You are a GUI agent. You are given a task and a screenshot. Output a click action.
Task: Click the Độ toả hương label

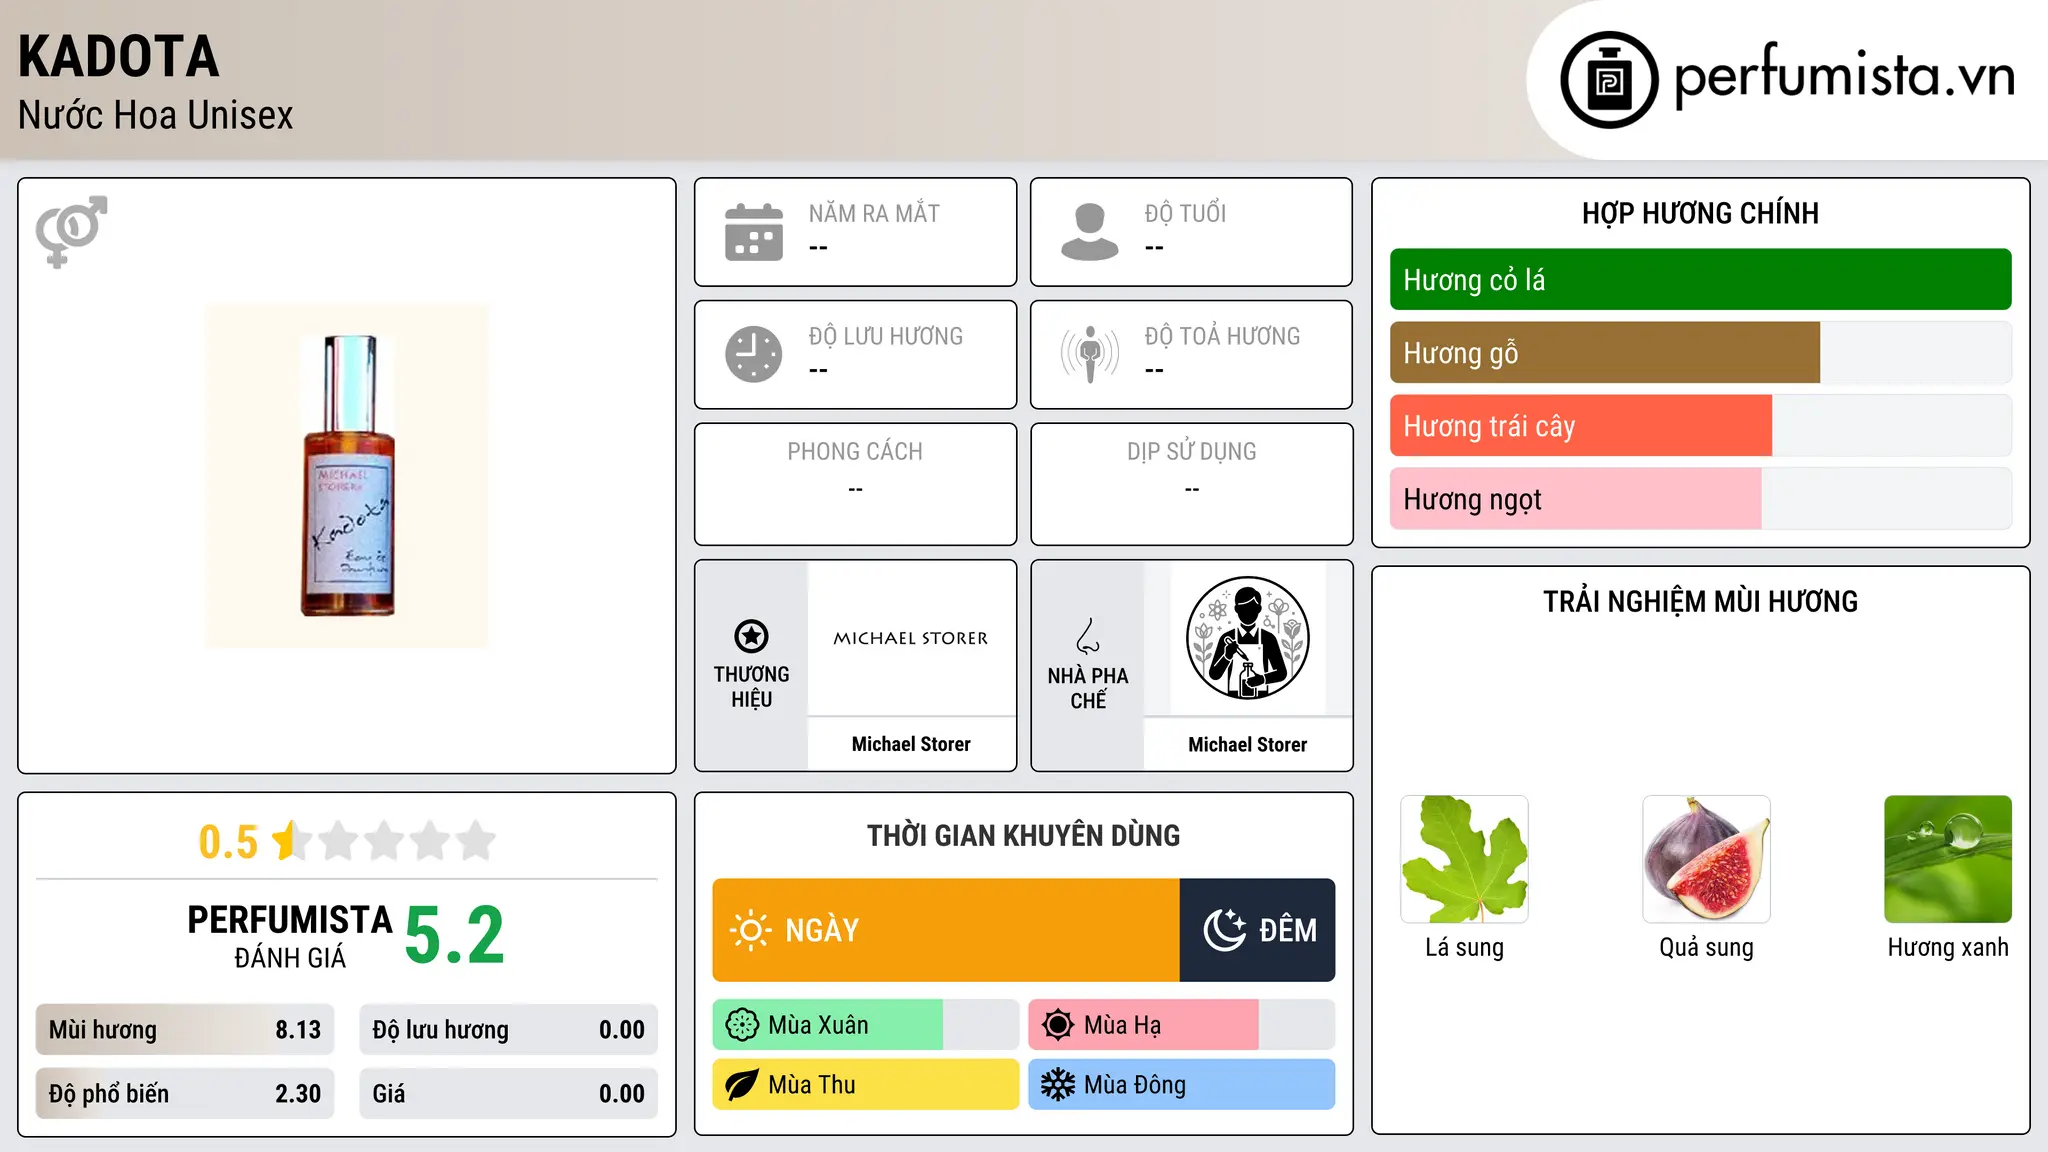tap(1222, 336)
